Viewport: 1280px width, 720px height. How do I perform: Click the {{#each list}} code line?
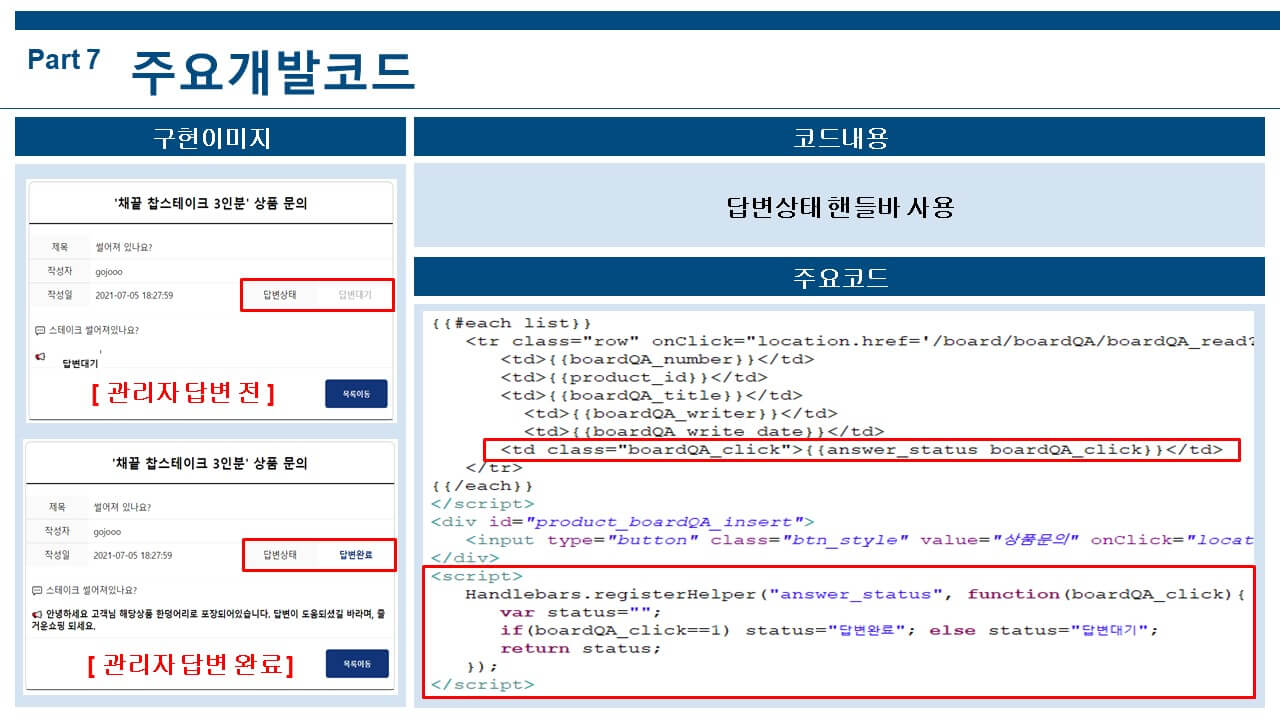pyautogui.click(x=512, y=323)
